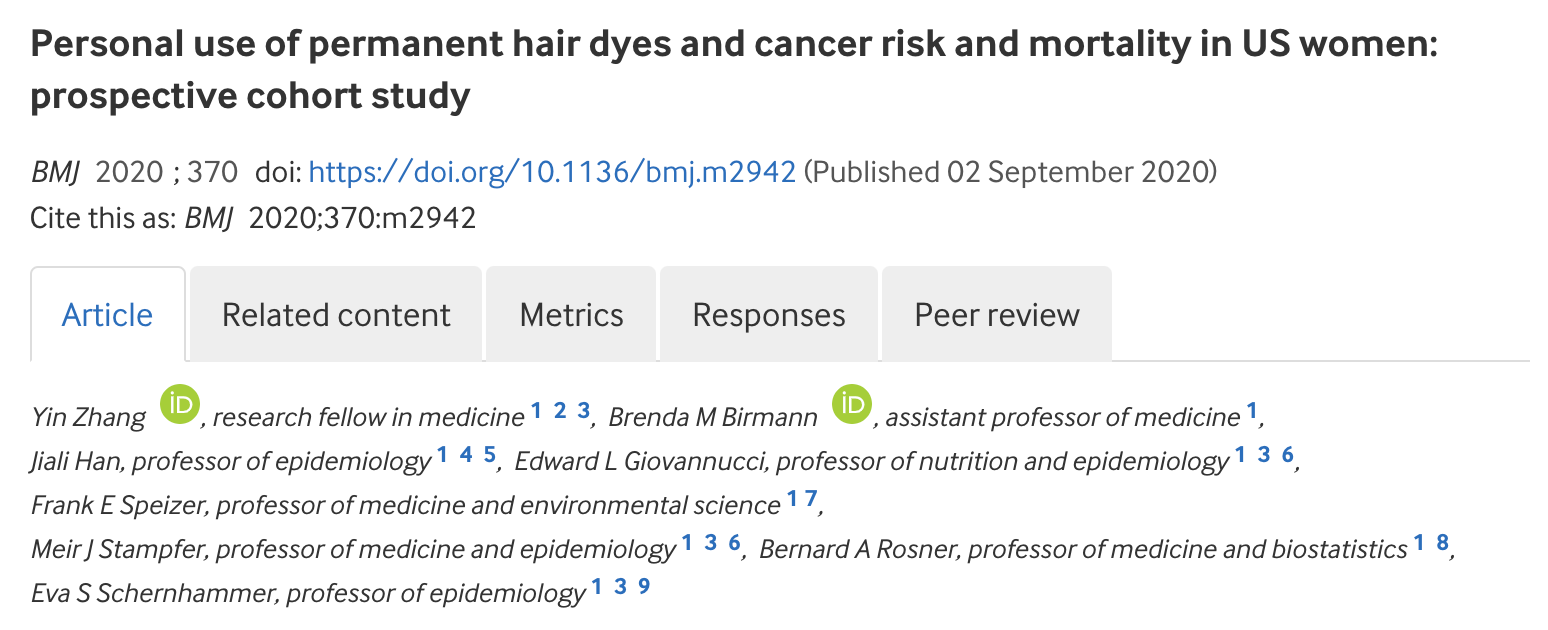Viewport: 1548px width, 630px height.
Task: Switch to the Related content tab
Action: coord(336,314)
